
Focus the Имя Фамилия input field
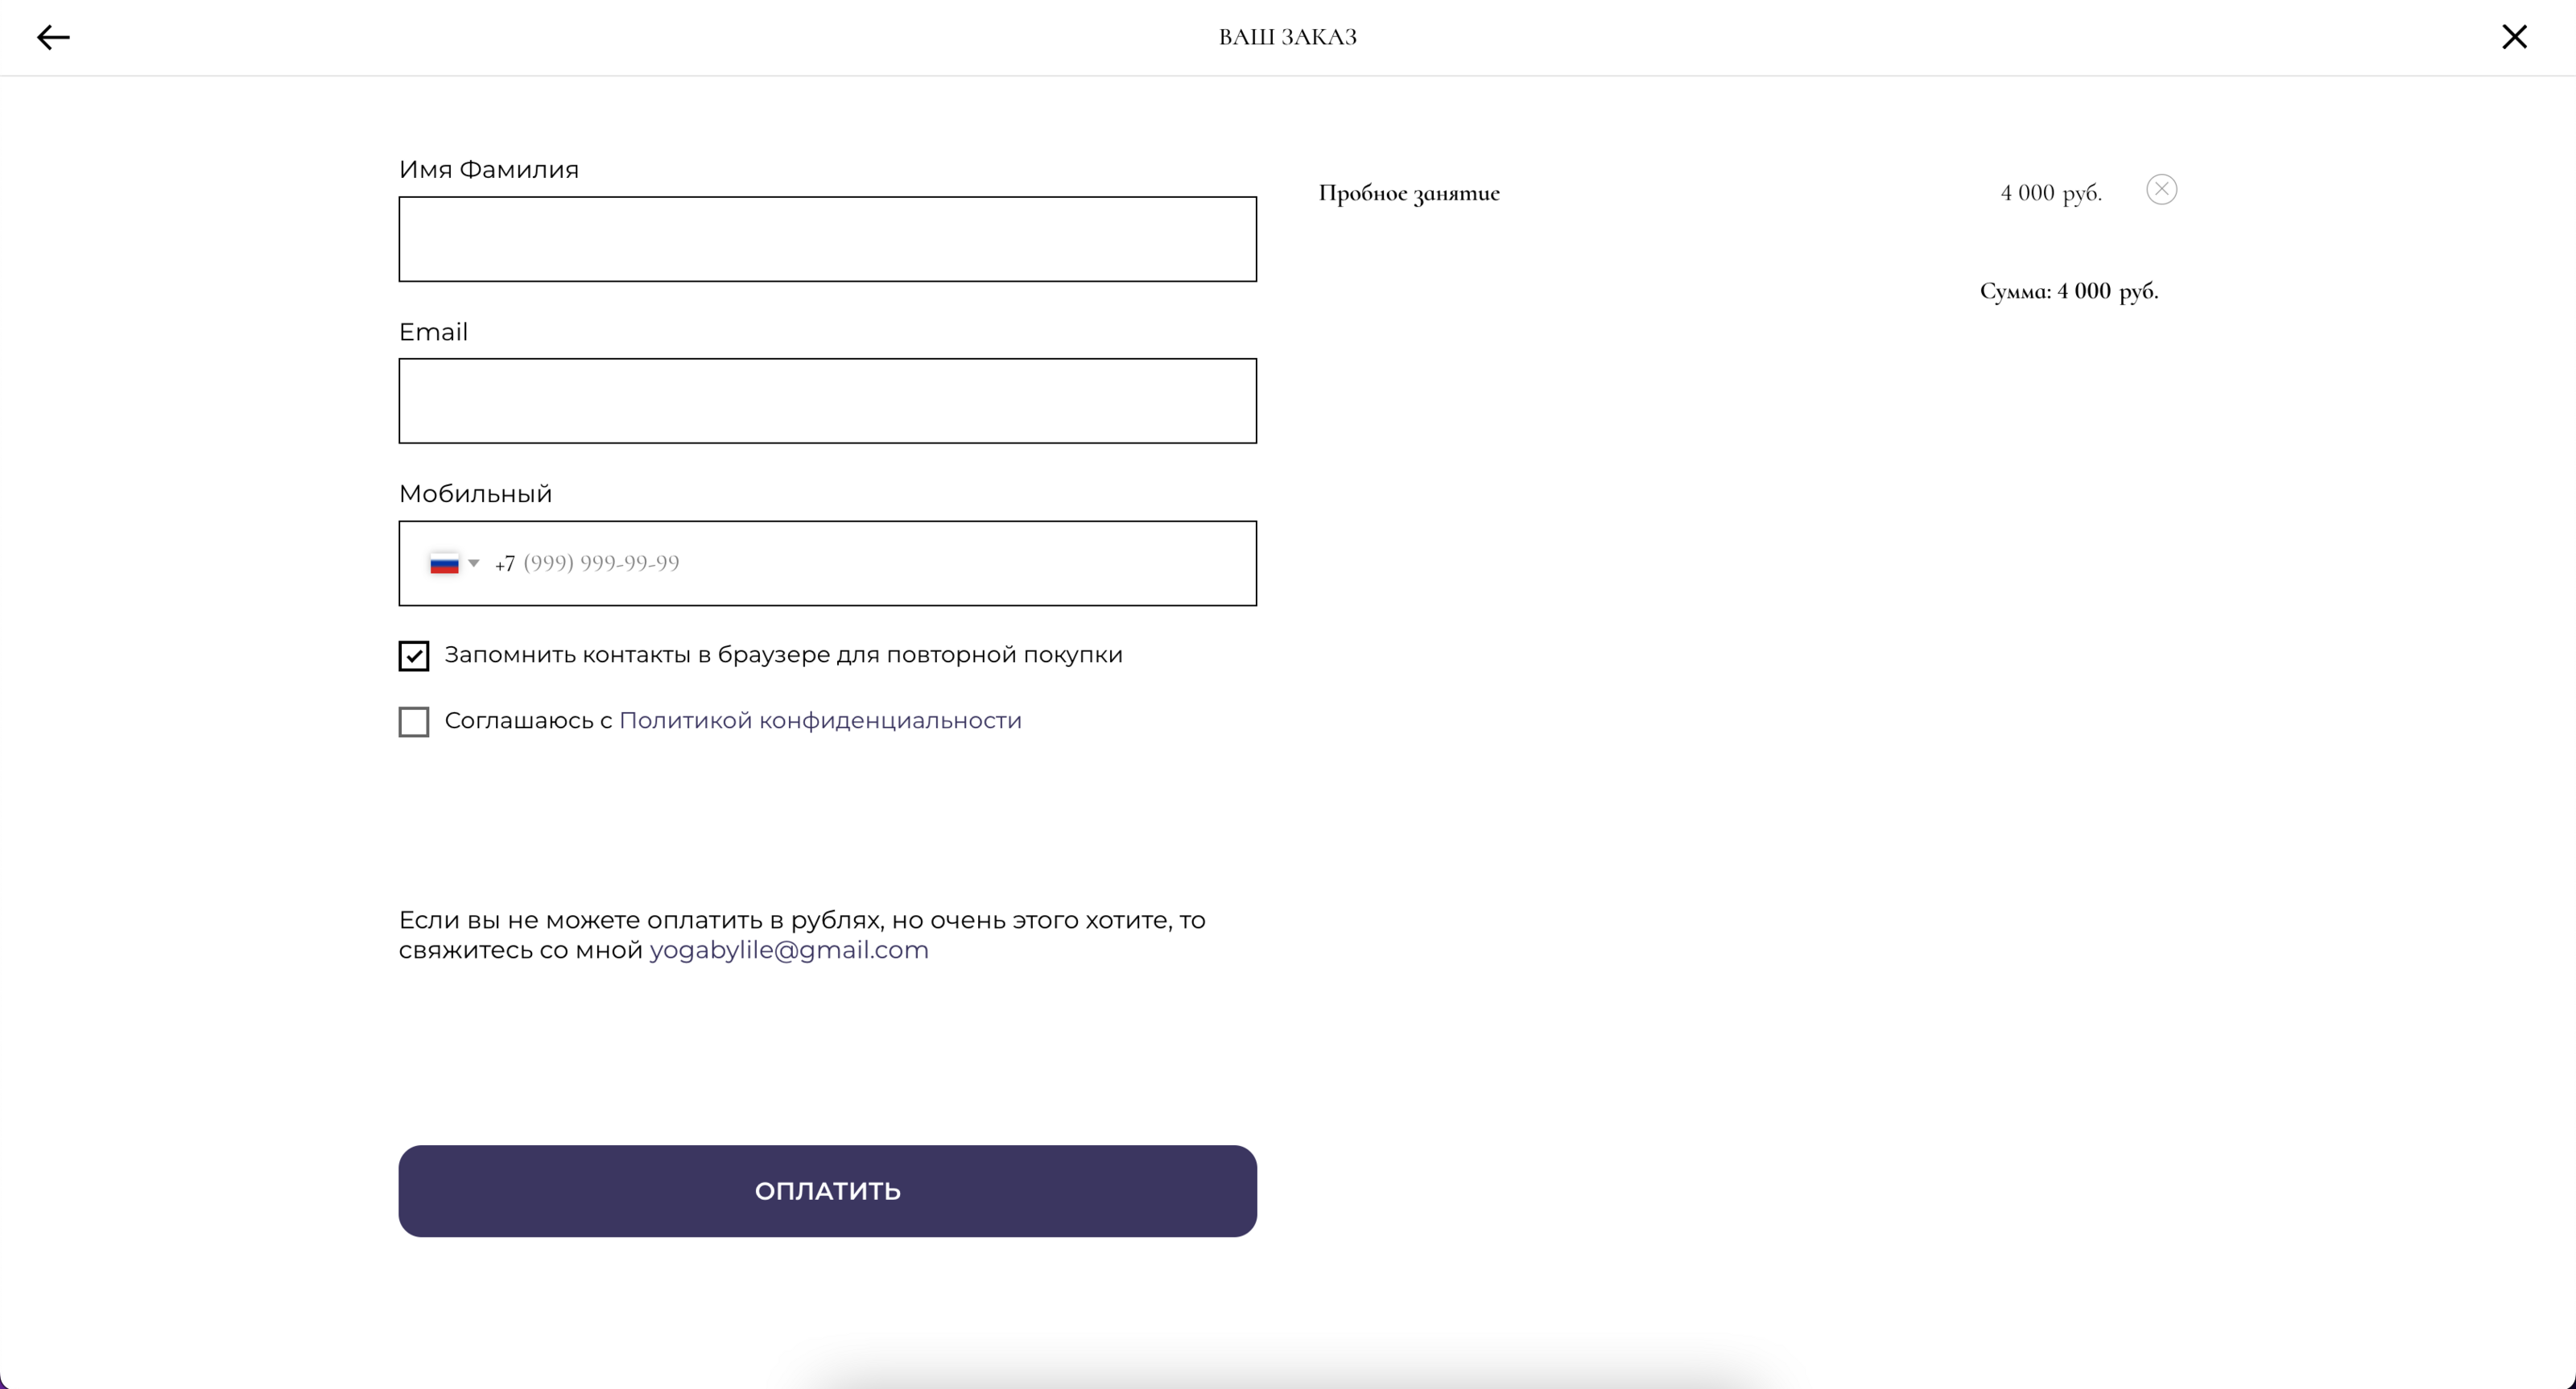(827, 239)
